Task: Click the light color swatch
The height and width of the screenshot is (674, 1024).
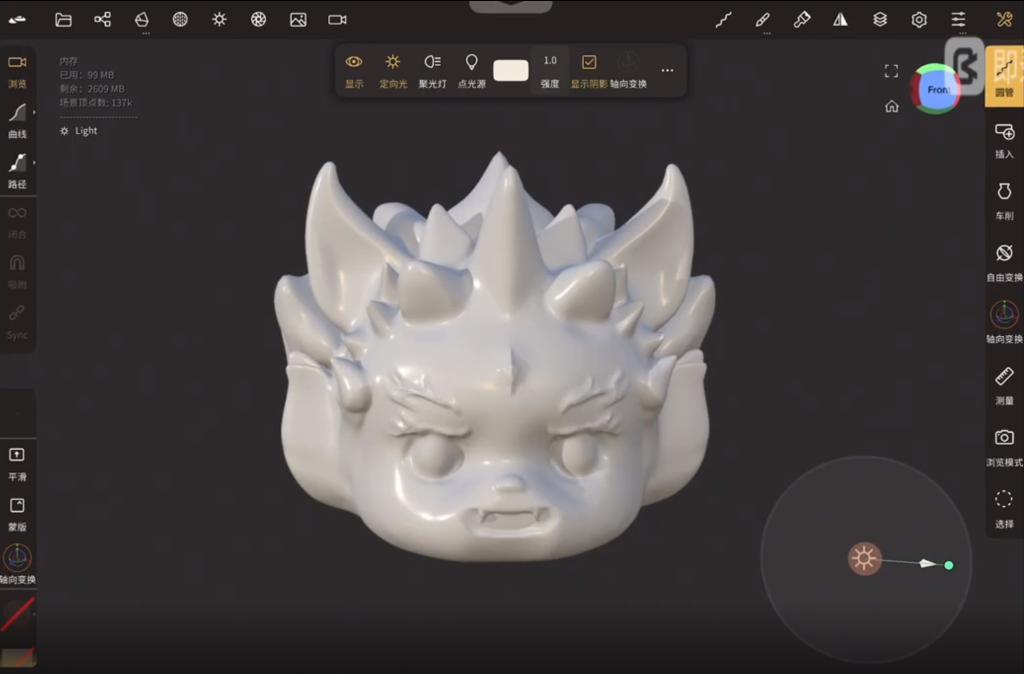Action: [x=510, y=69]
